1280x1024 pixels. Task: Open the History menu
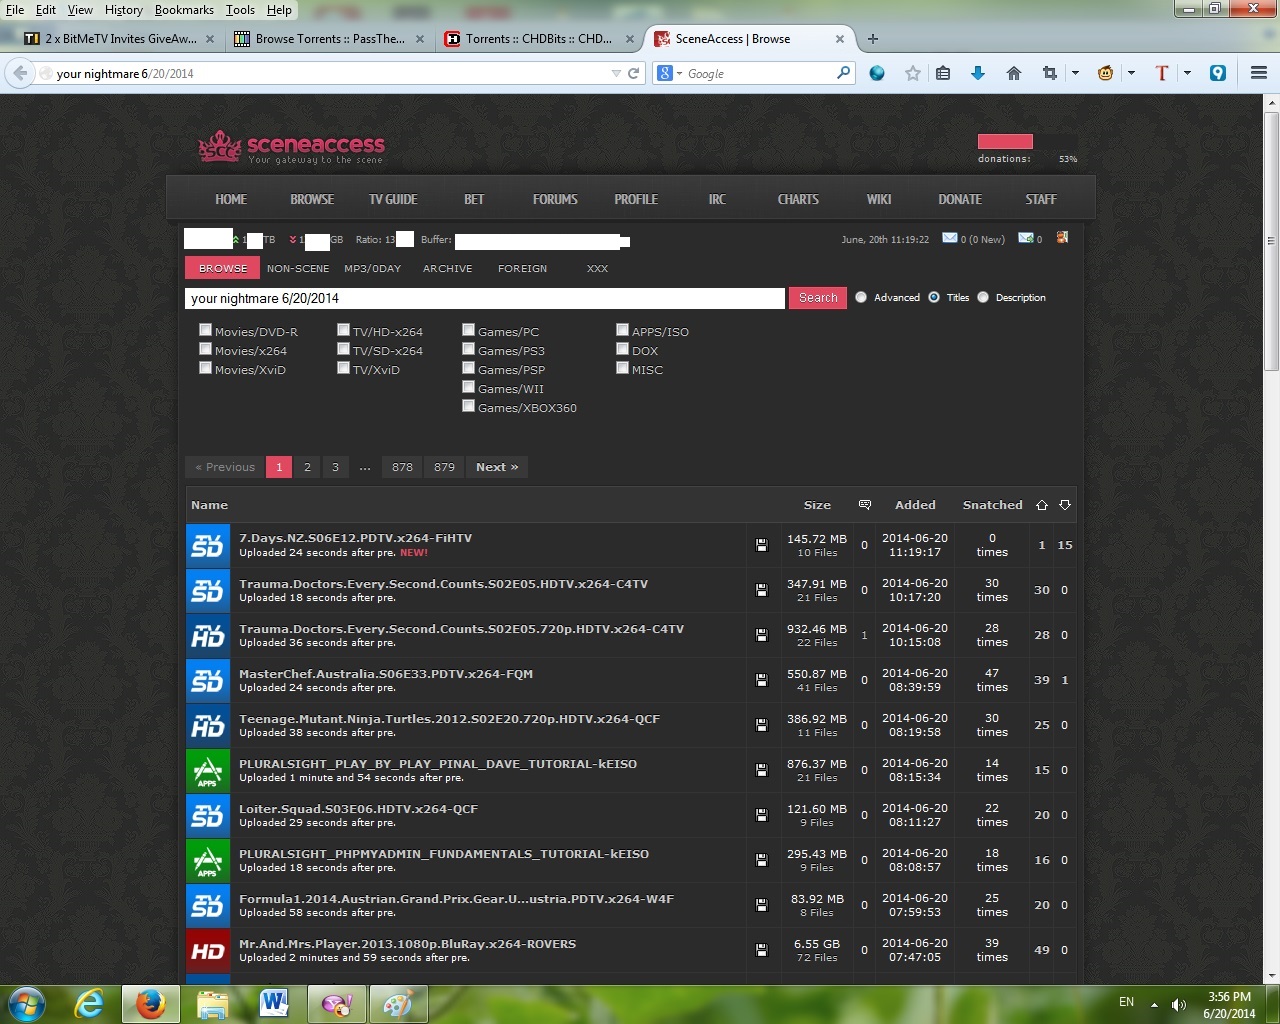[x=124, y=10]
